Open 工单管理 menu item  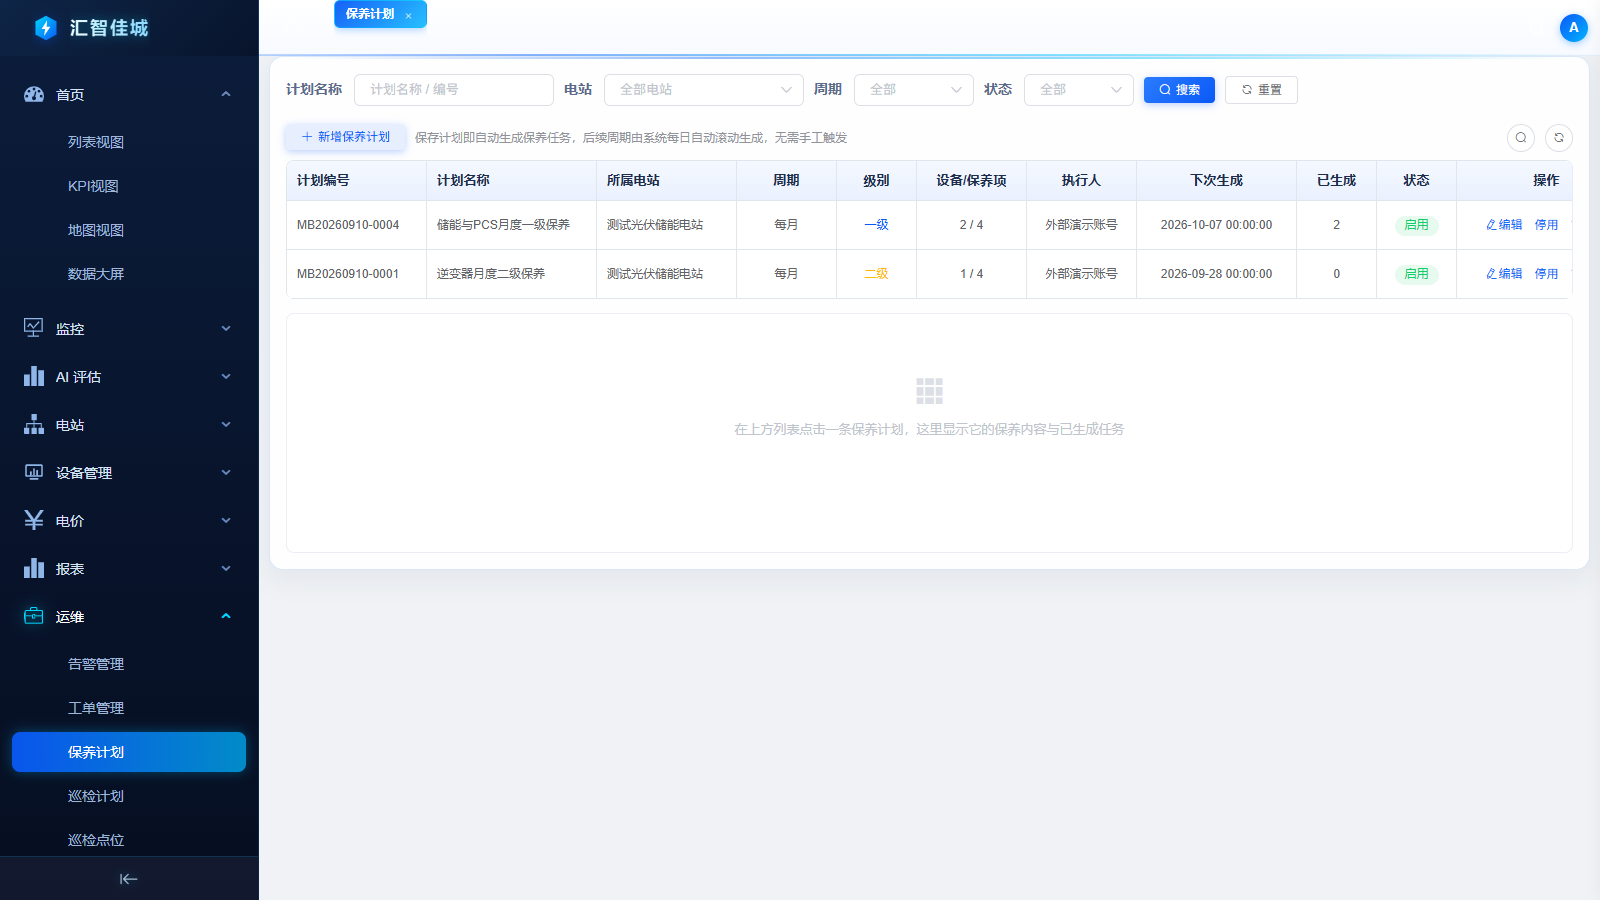point(96,708)
